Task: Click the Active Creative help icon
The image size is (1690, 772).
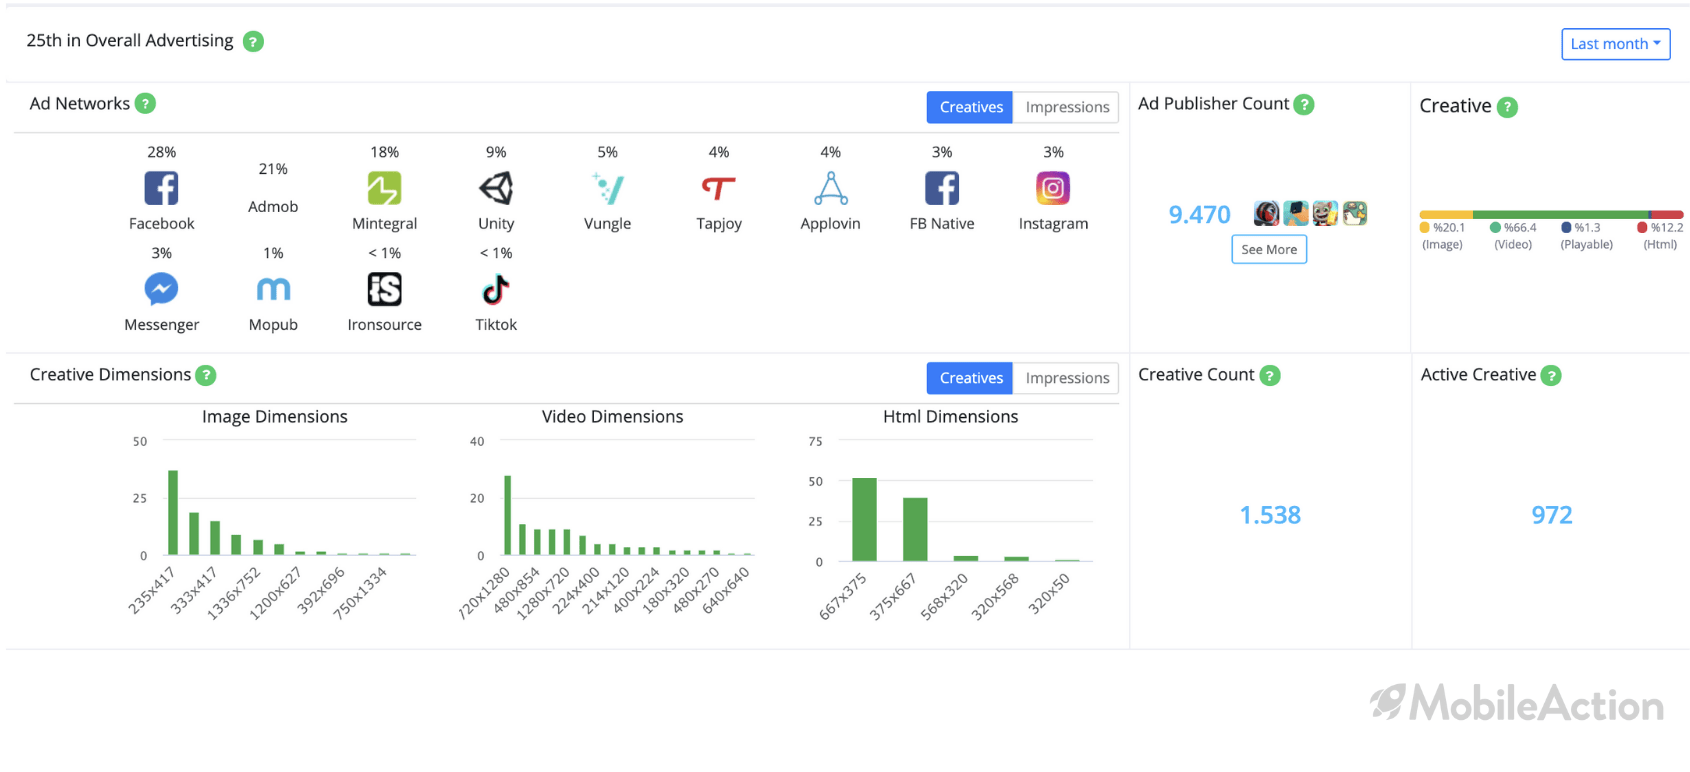Action: [x=1551, y=375]
